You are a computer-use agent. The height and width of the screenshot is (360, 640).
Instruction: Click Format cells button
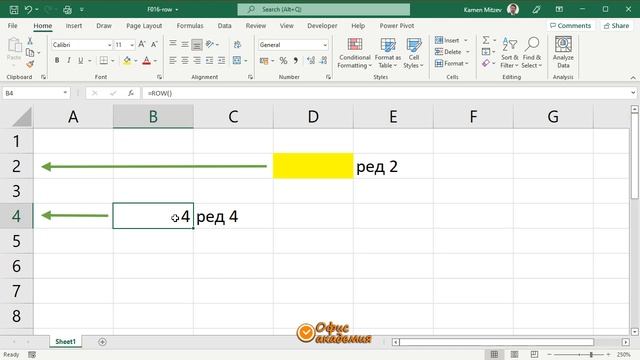click(x=451, y=64)
